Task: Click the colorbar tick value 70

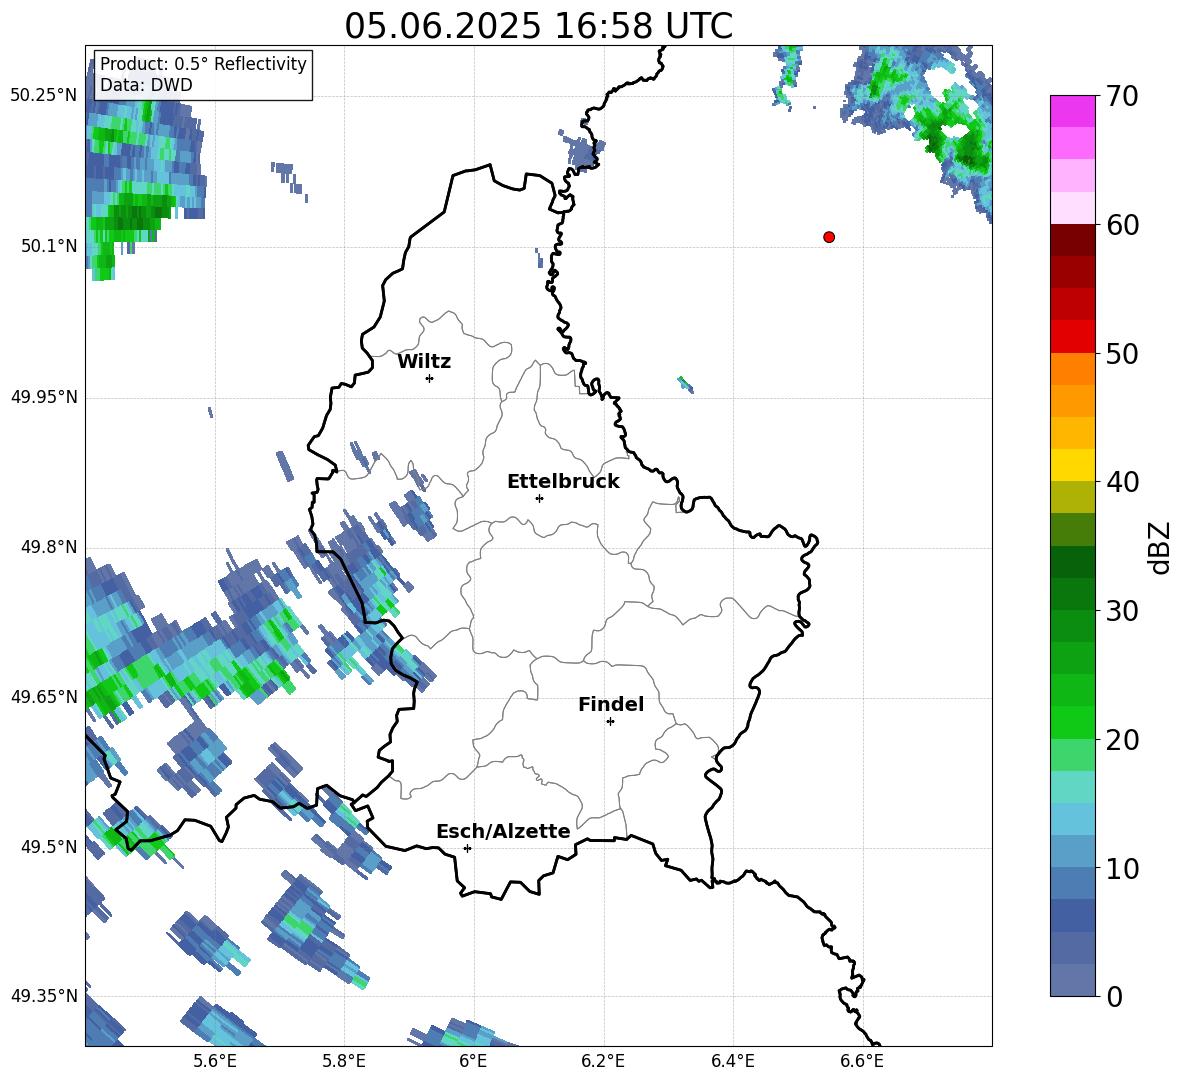Action: (x=1122, y=96)
